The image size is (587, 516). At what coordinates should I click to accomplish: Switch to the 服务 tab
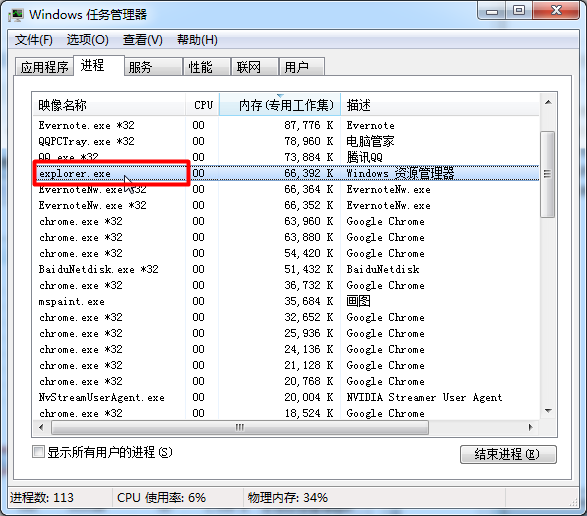153,67
